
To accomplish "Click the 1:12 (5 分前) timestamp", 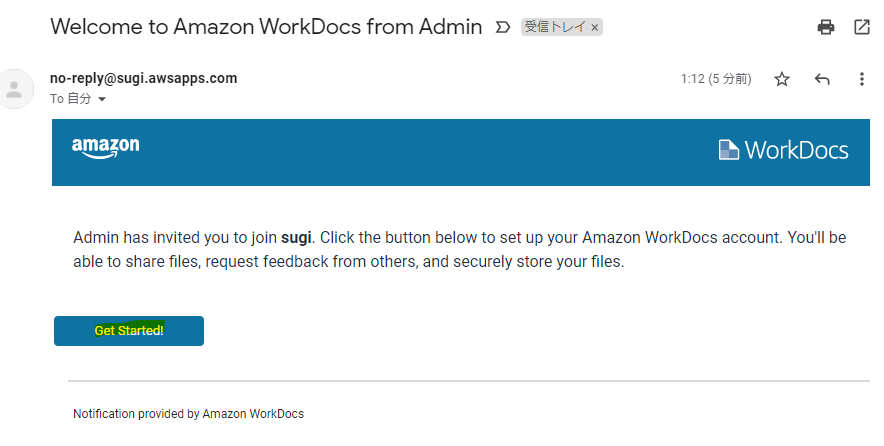I will 715,79.
